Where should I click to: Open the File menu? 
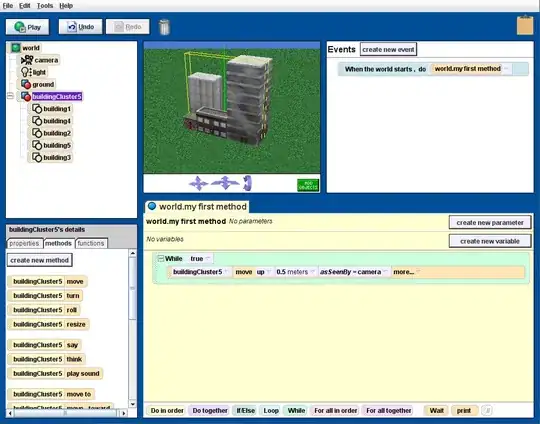tap(8, 6)
